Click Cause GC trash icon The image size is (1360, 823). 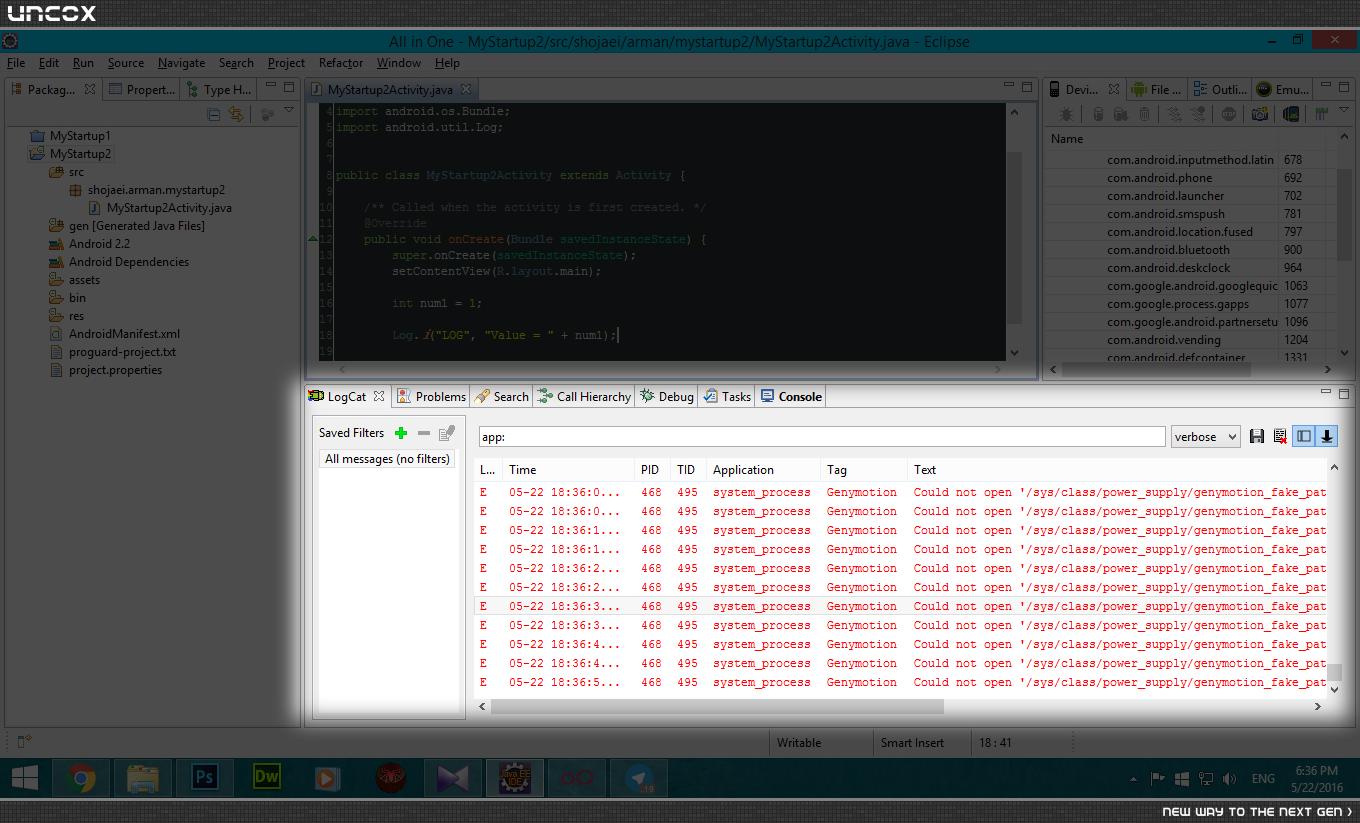click(1145, 115)
